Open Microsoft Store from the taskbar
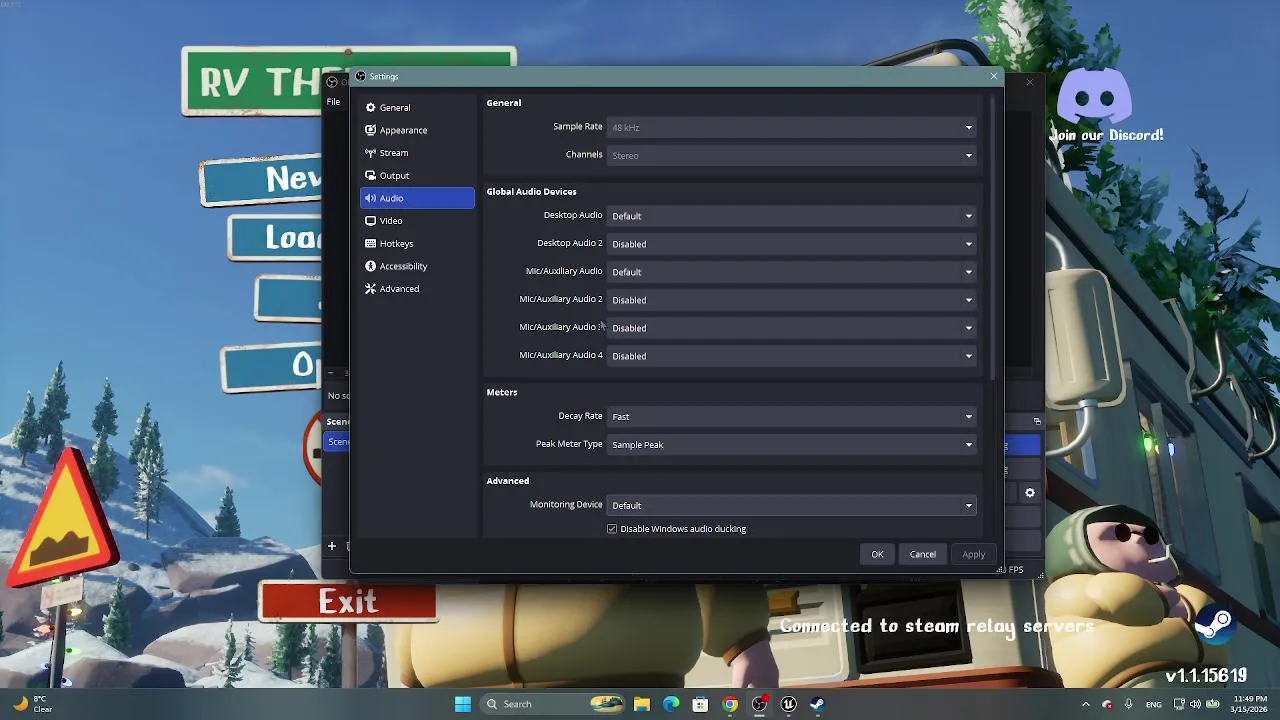The height and width of the screenshot is (720, 1280). (x=700, y=704)
